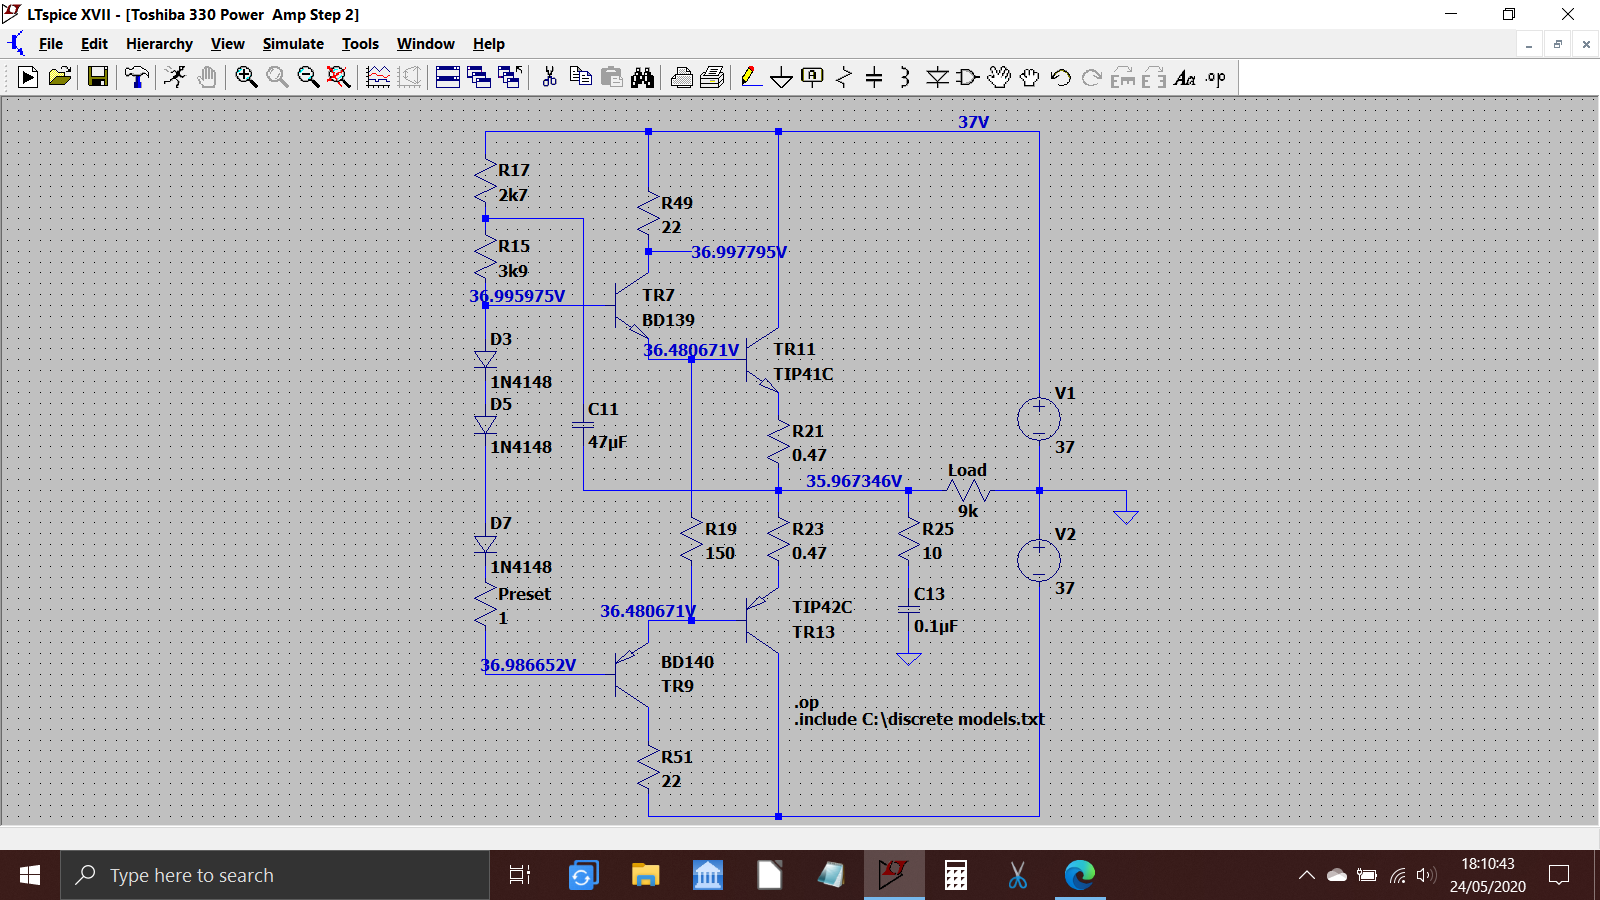Zoom in using the plus magnifier icon

(x=246, y=77)
